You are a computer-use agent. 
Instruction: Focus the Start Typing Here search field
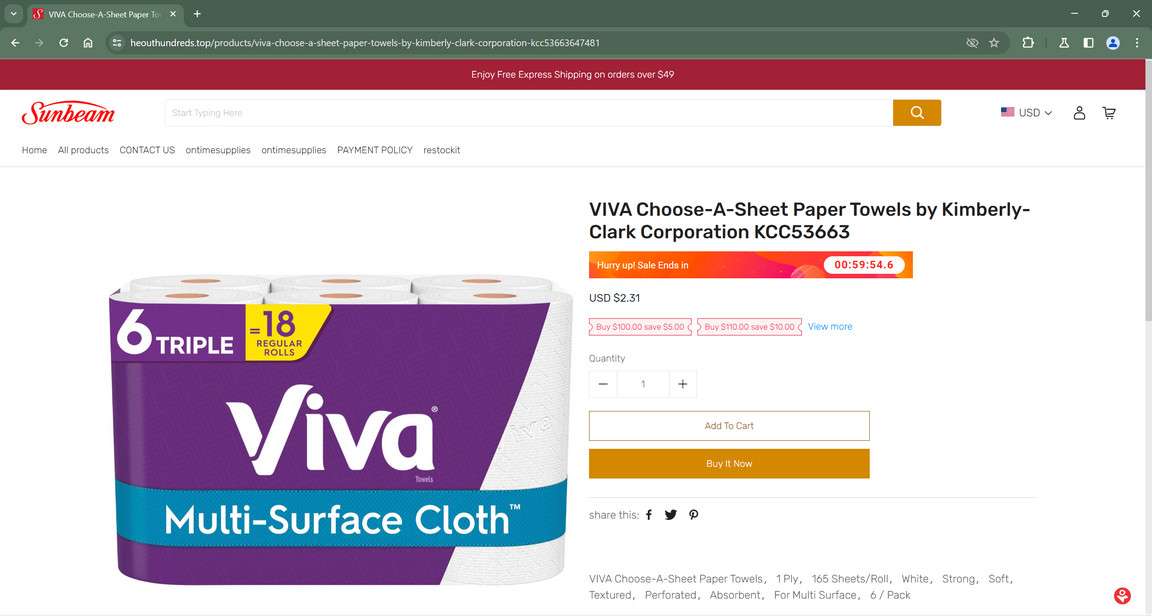529,112
